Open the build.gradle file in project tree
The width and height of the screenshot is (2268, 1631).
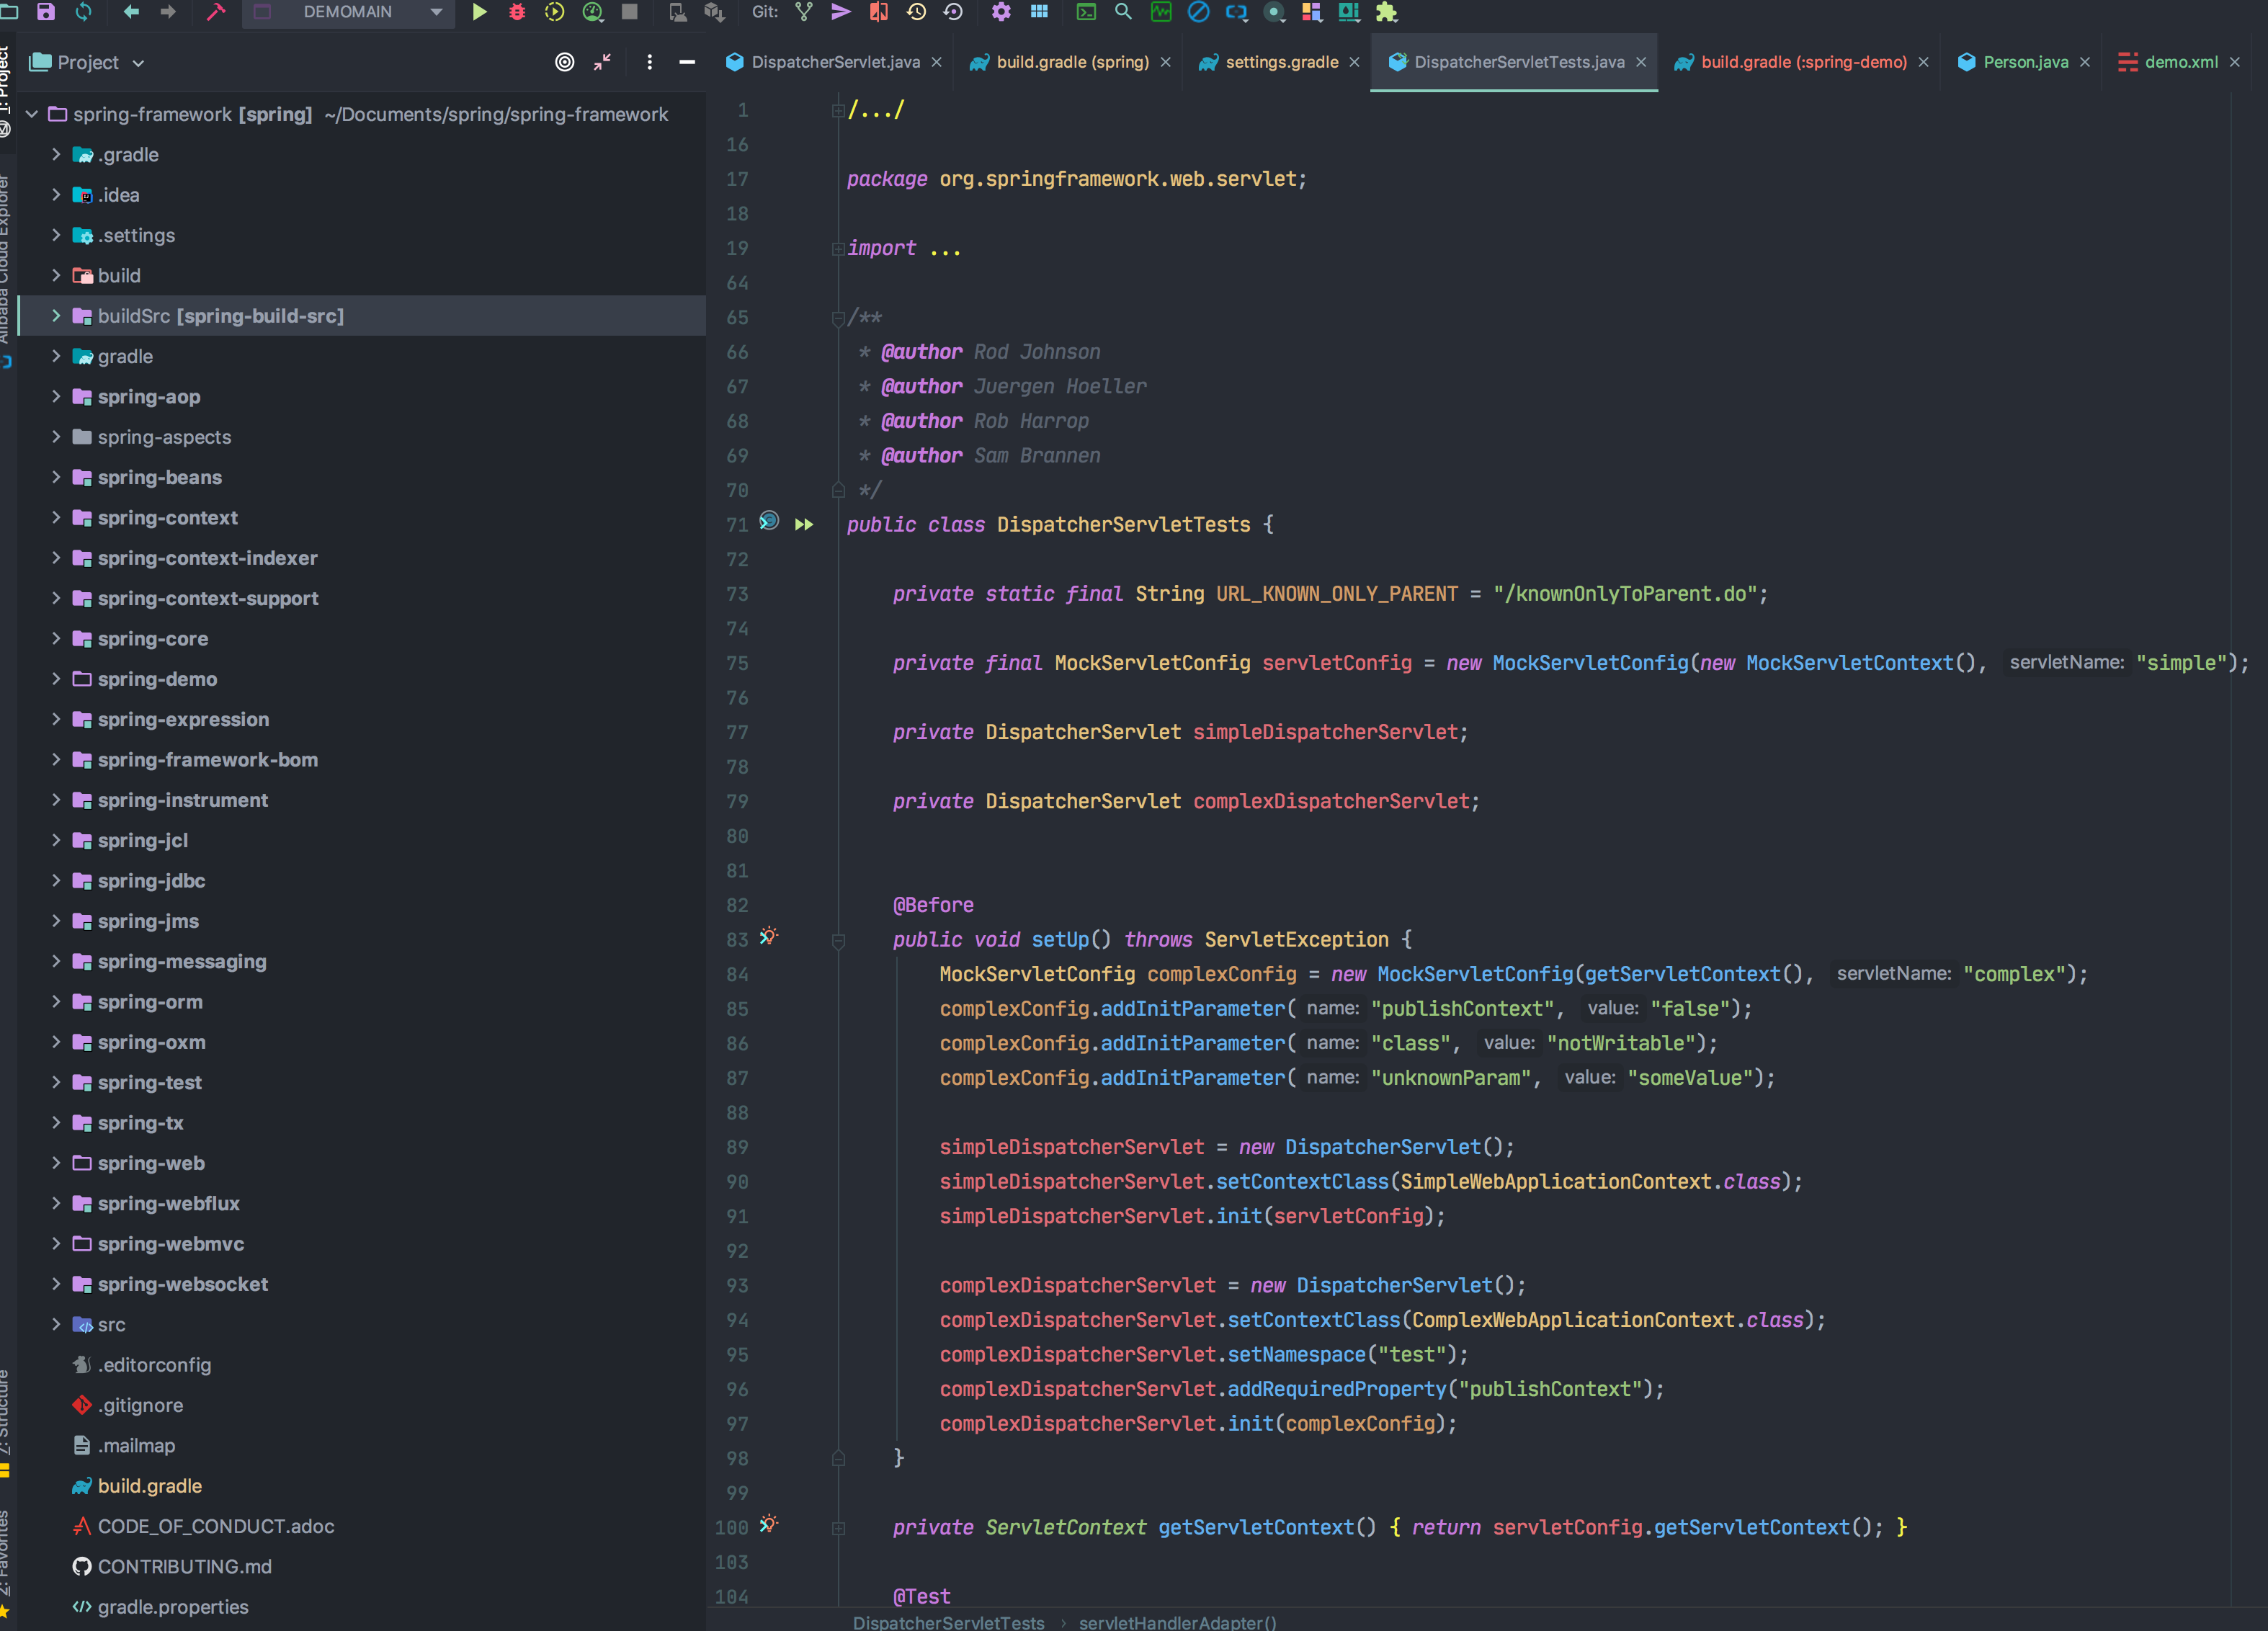(149, 1485)
